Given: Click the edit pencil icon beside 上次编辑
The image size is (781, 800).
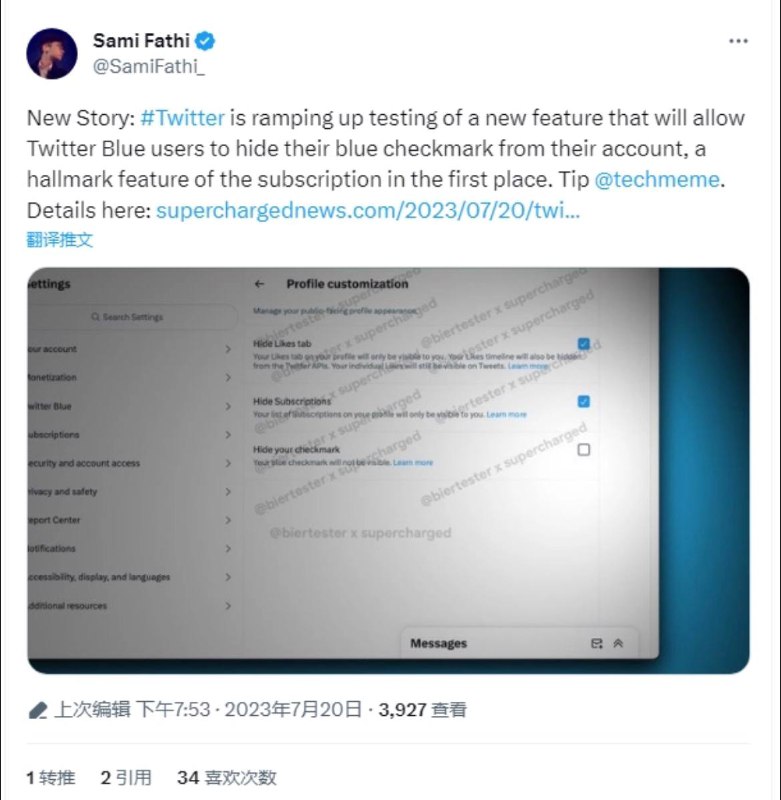Looking at the screenshot, I should [x=38, y=710].
